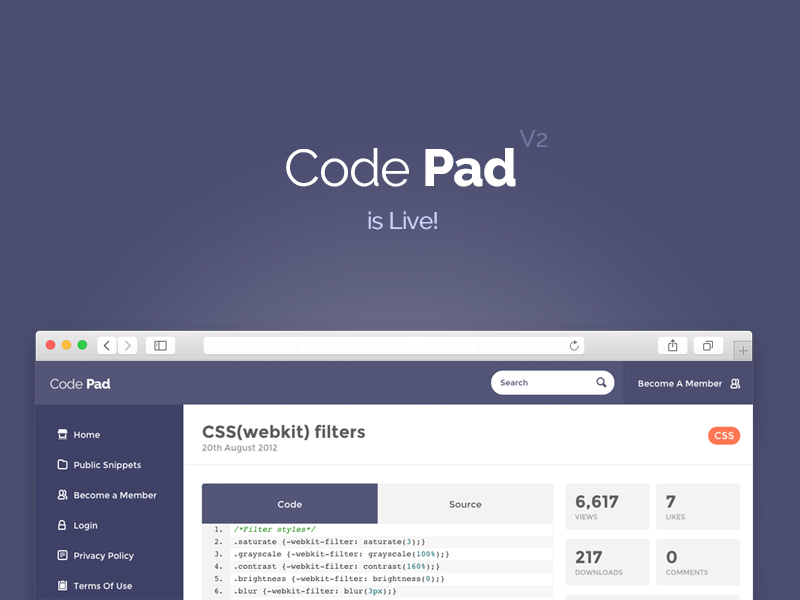Click the browser share icon
This screenshot has width=800, height=600.
pyautogui.click(x=672, y=345)
